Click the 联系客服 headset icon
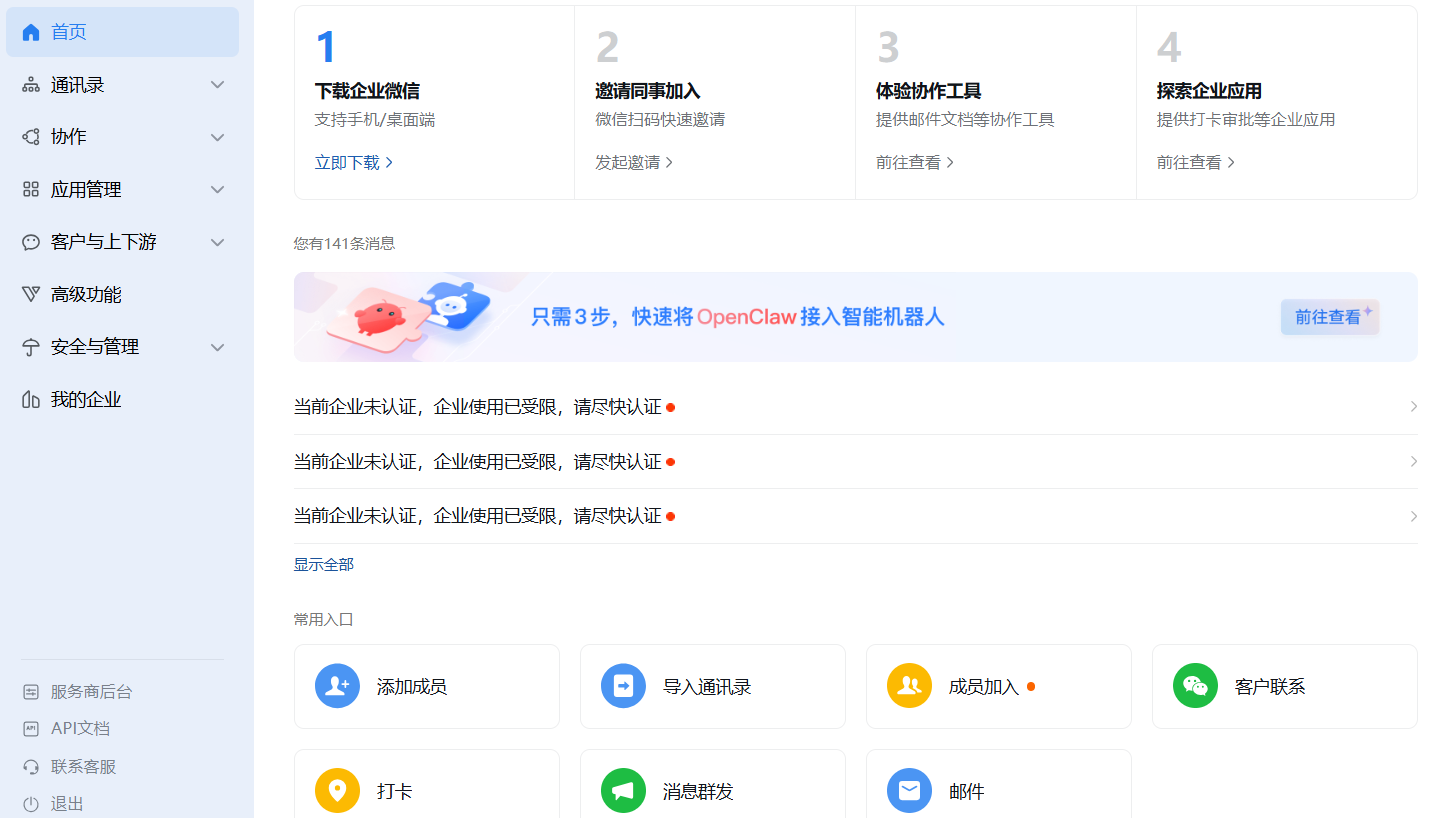1455x818 pixels. pyautogui.click(x=31, y=767)
